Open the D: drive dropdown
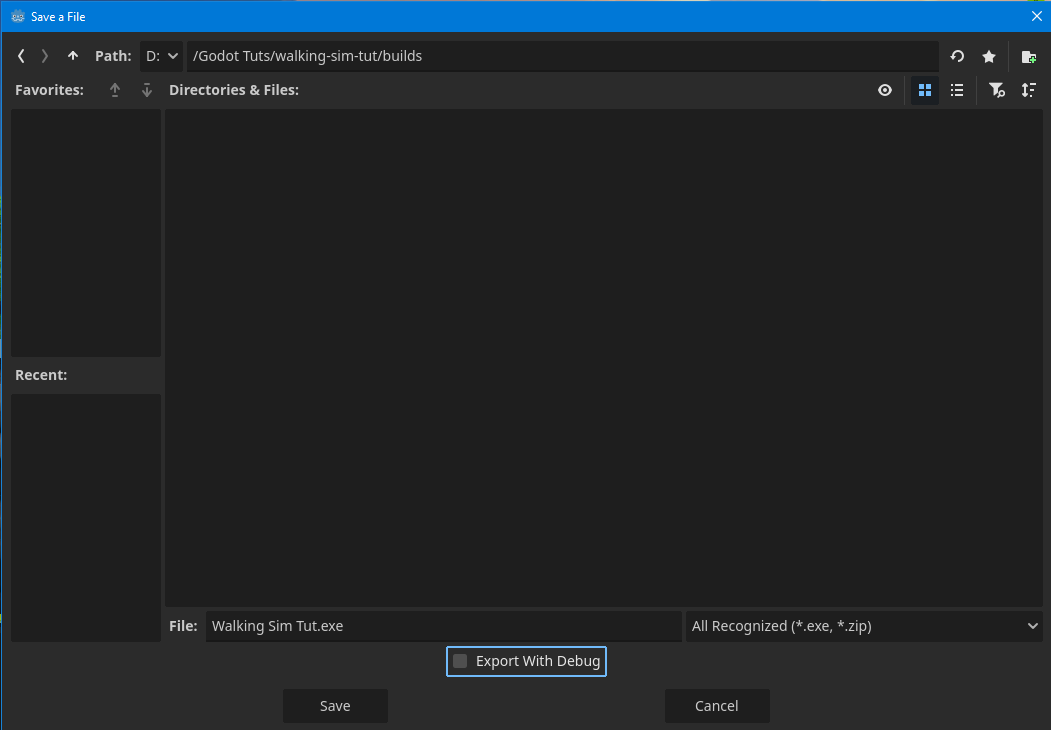 click(161, 56)
